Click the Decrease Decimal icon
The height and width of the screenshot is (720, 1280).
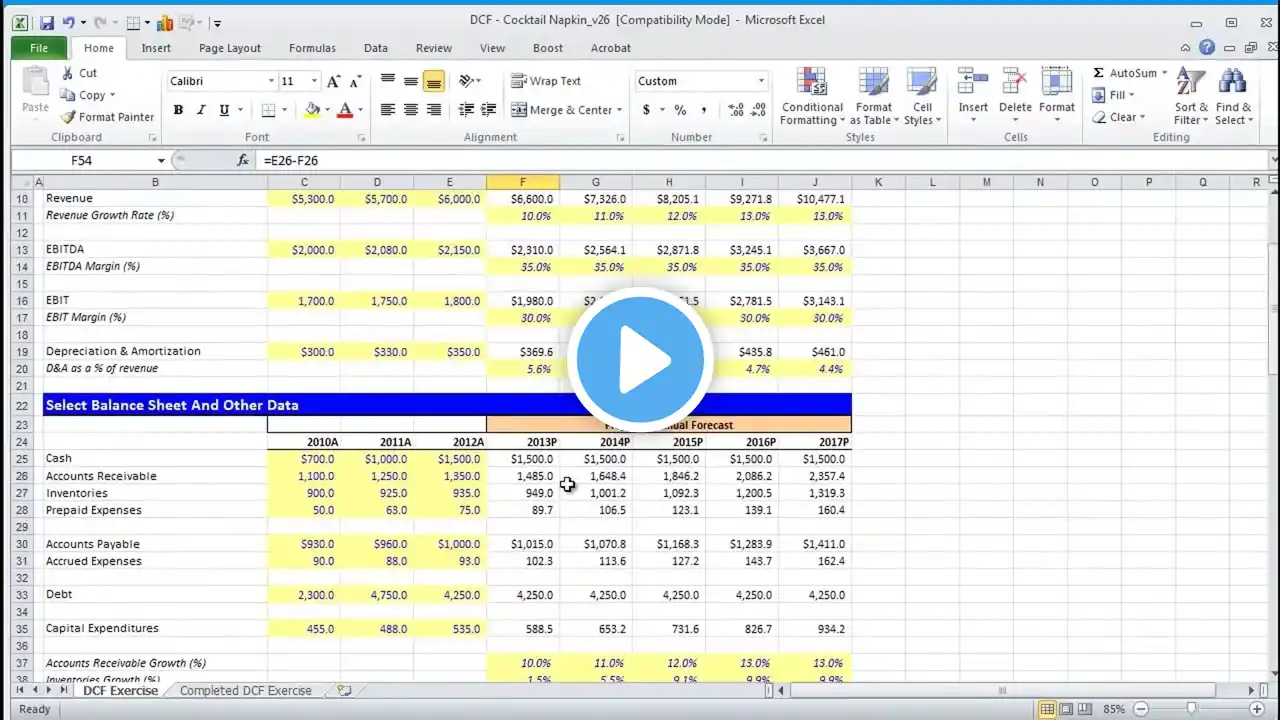[x=759, y=110]
